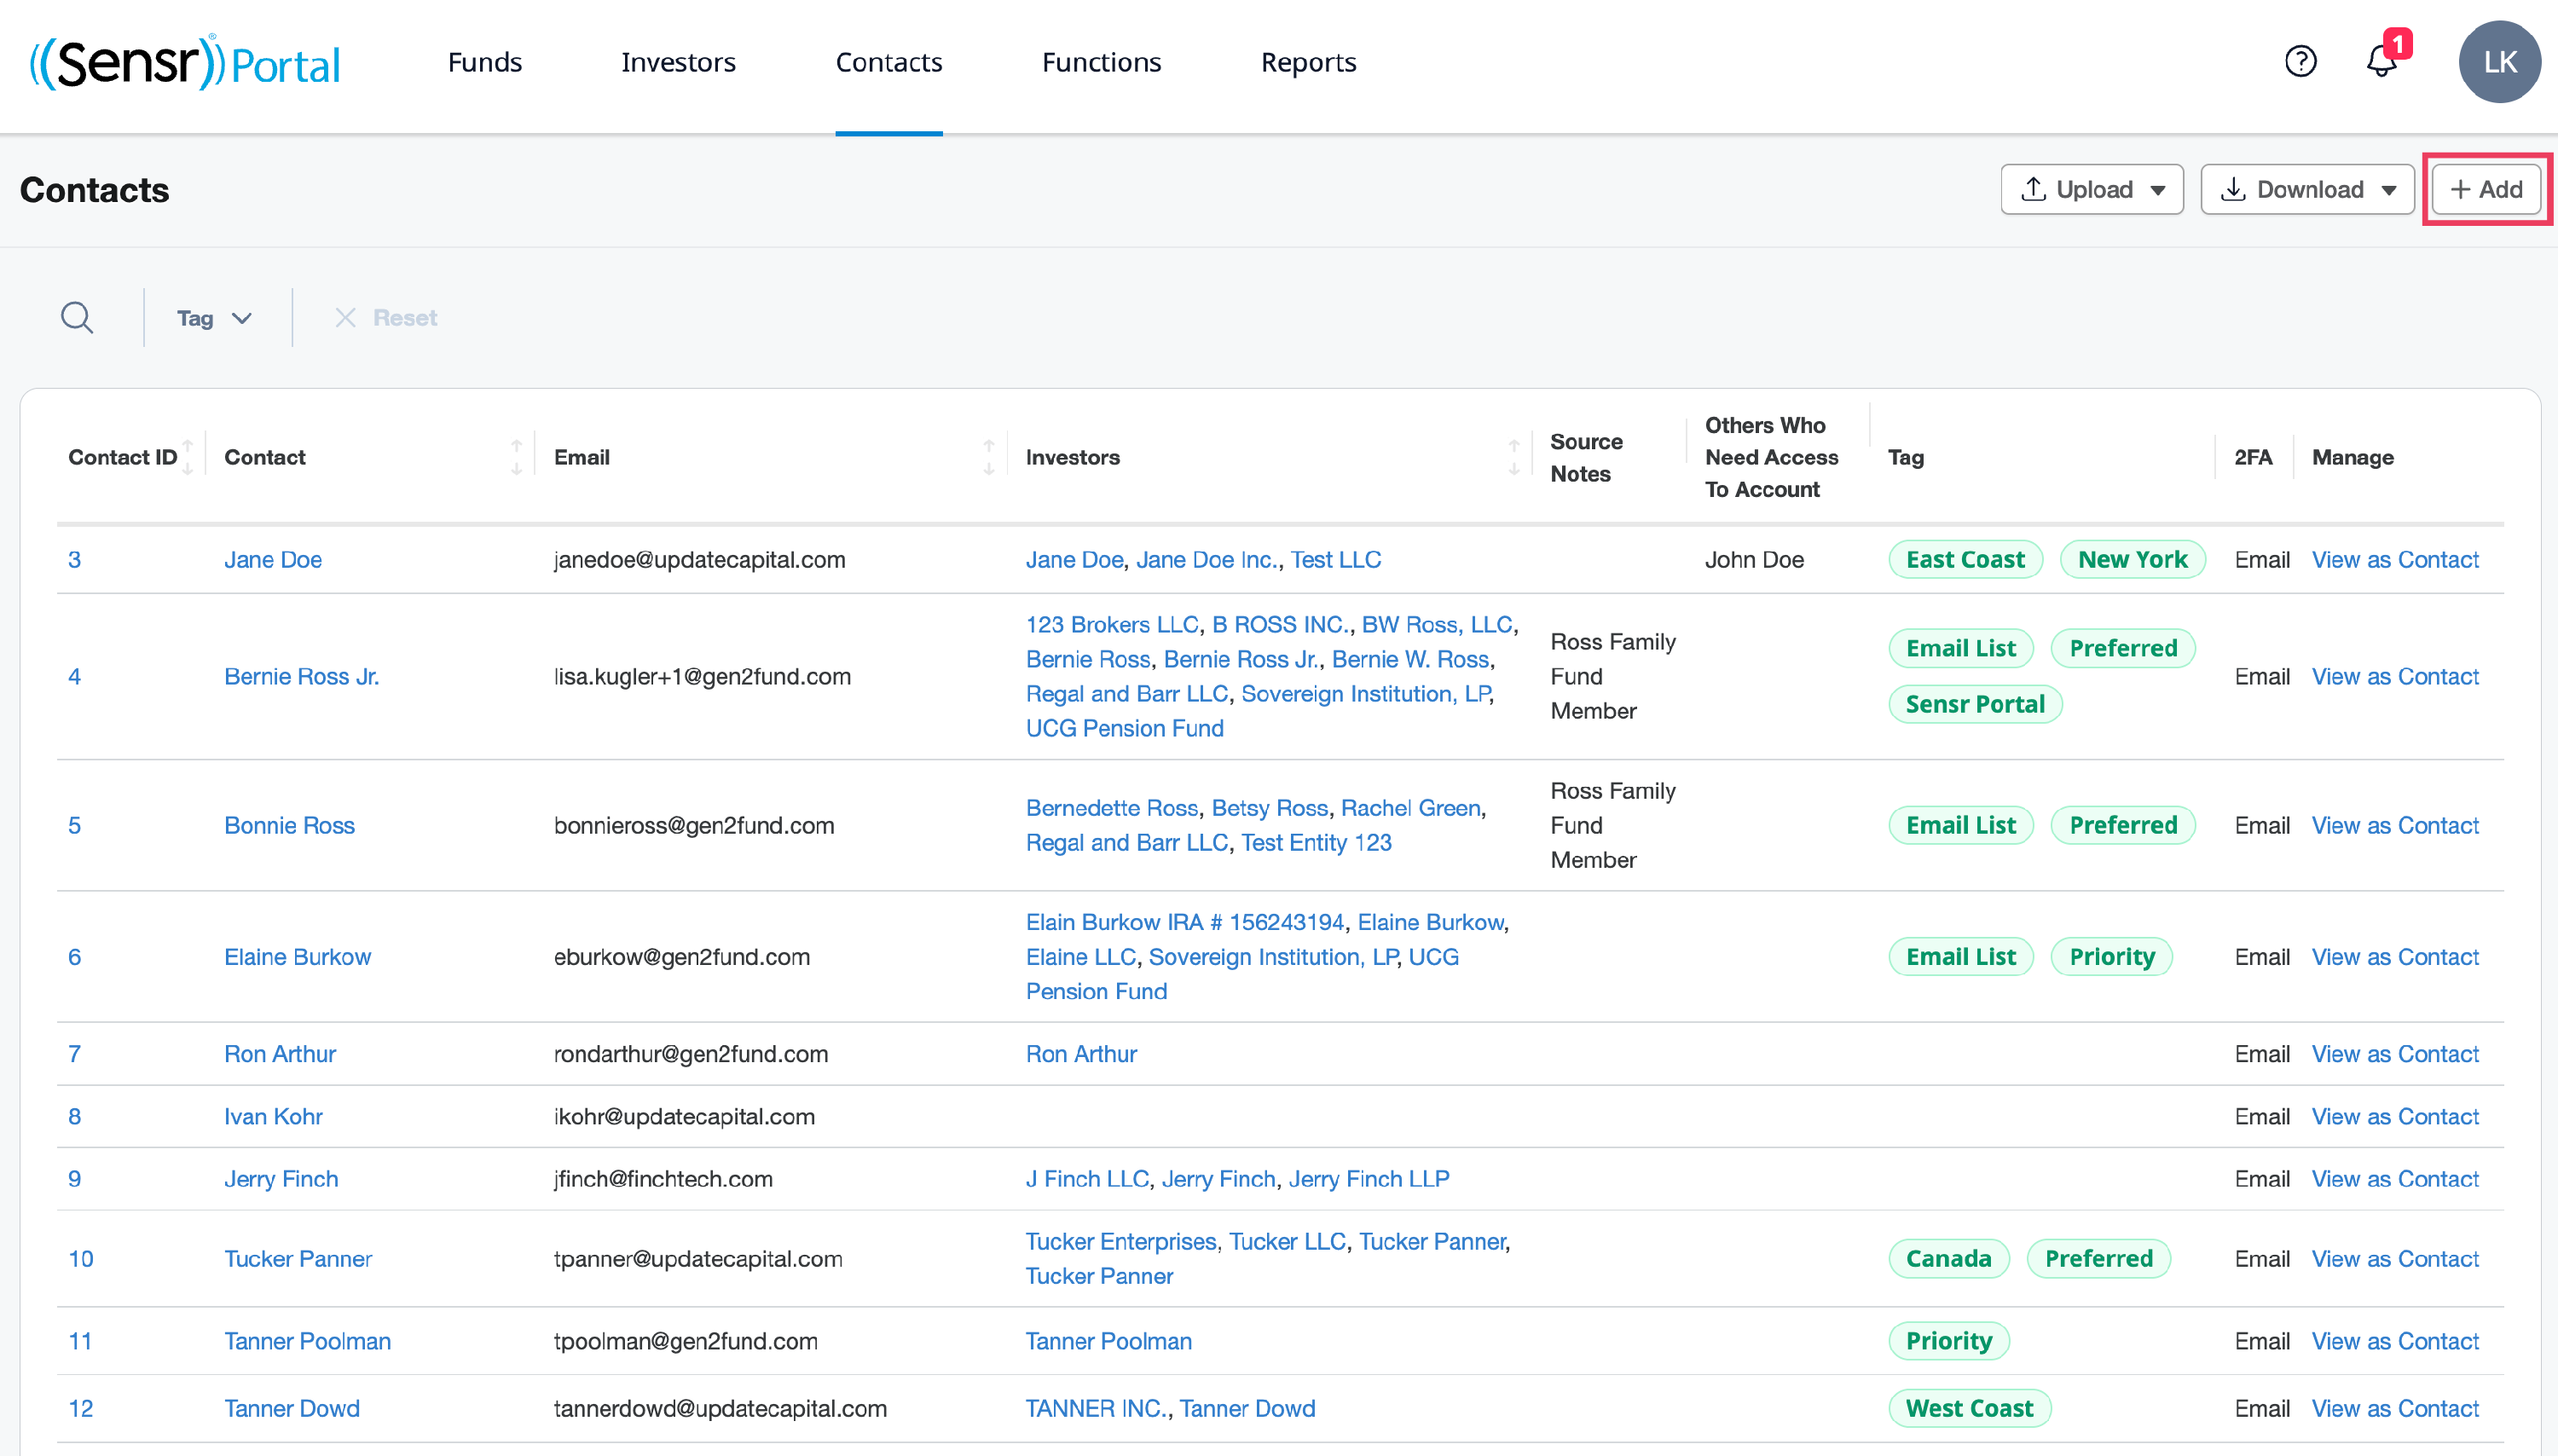This screenshot has width=2558, height=1456.
Task: Reset the filters
Action: pyautogui.click(x=386, y=318)
